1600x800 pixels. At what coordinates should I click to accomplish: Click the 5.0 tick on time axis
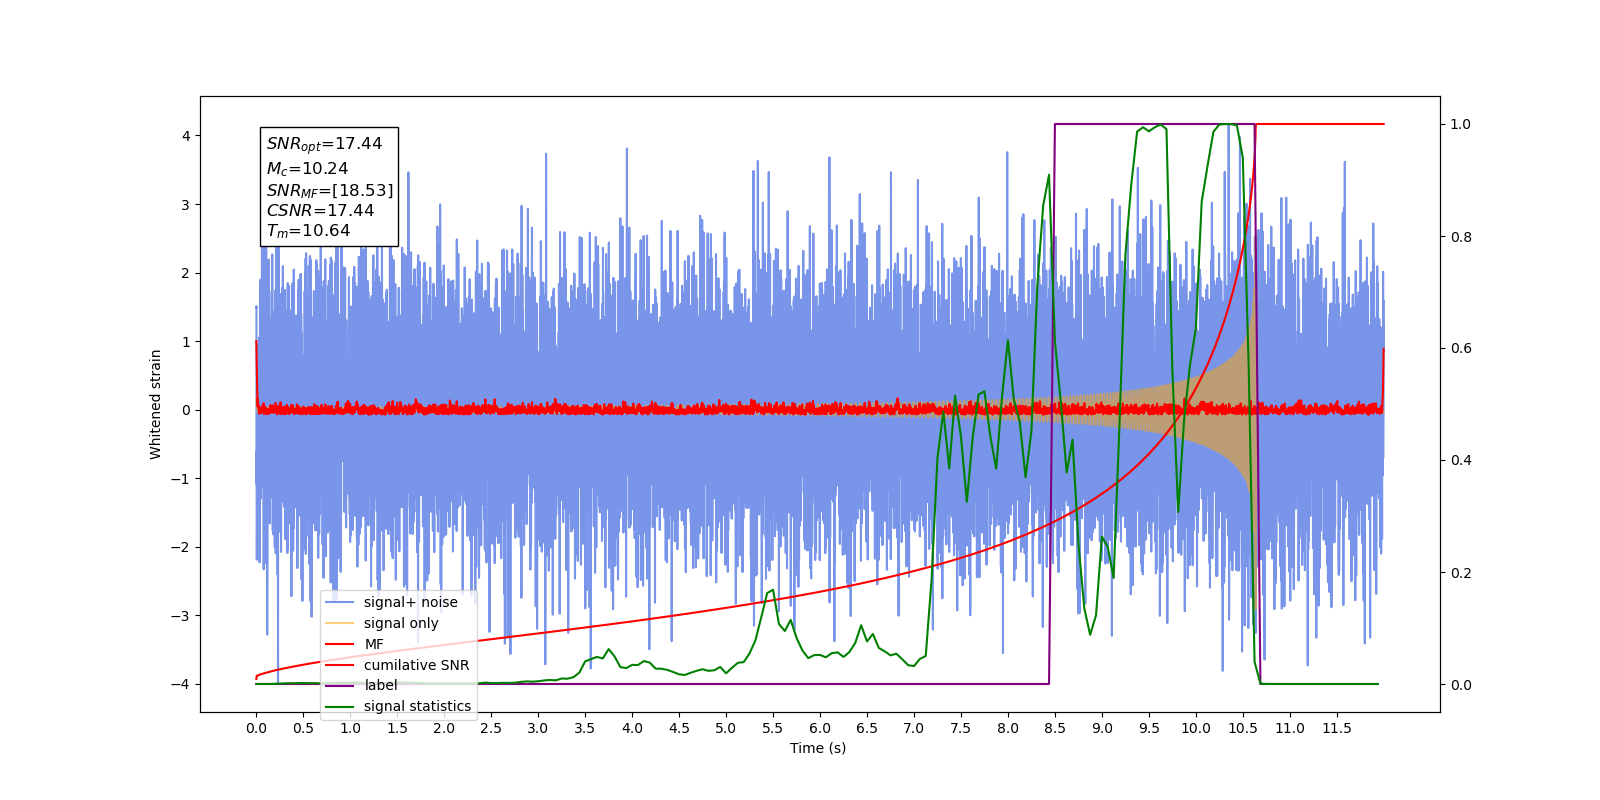tap(726, 728)
